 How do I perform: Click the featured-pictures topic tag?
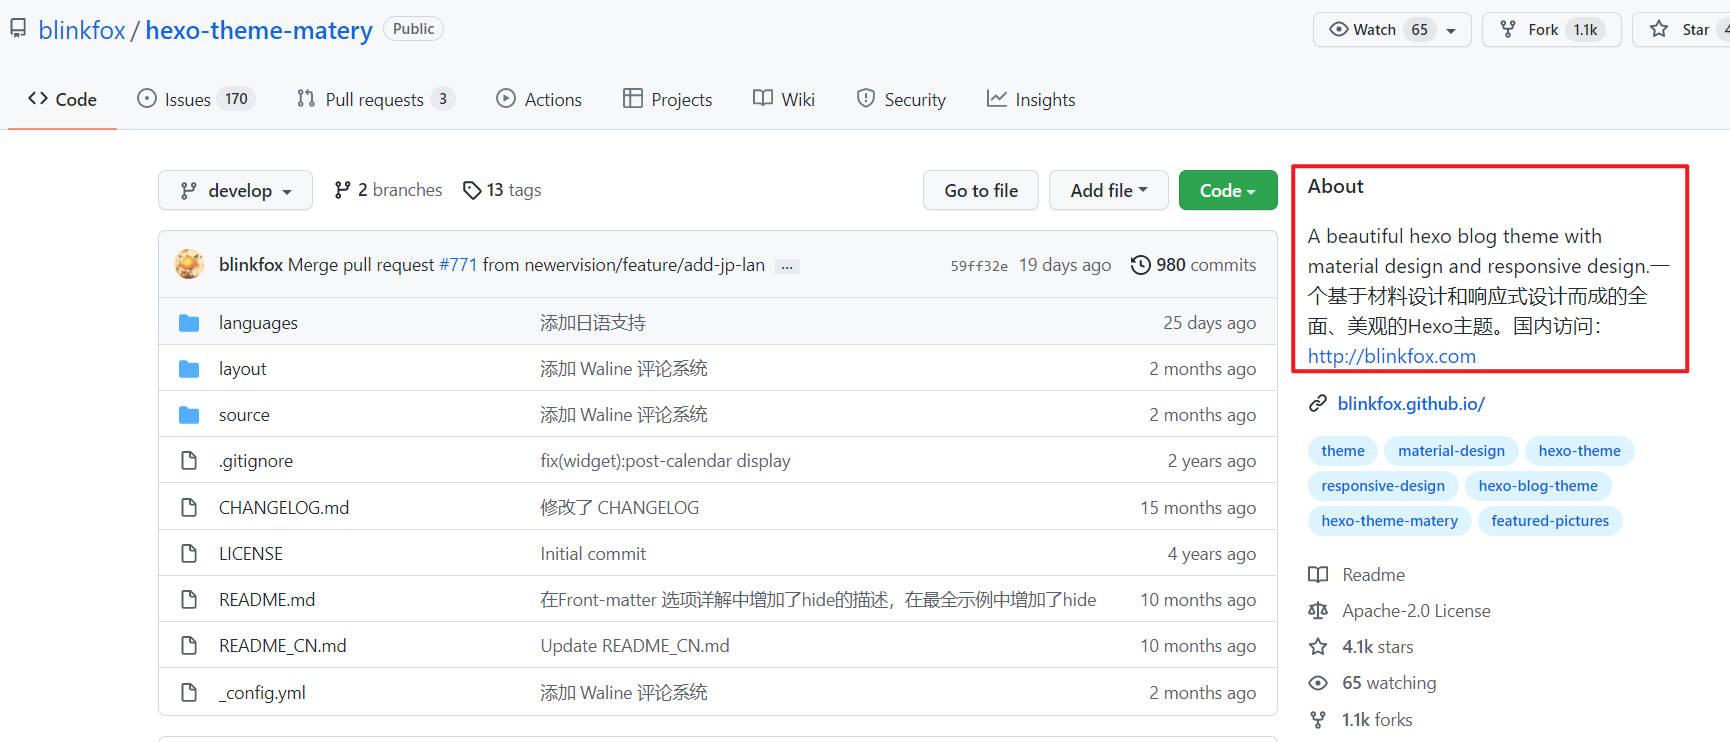point(1550,521)
